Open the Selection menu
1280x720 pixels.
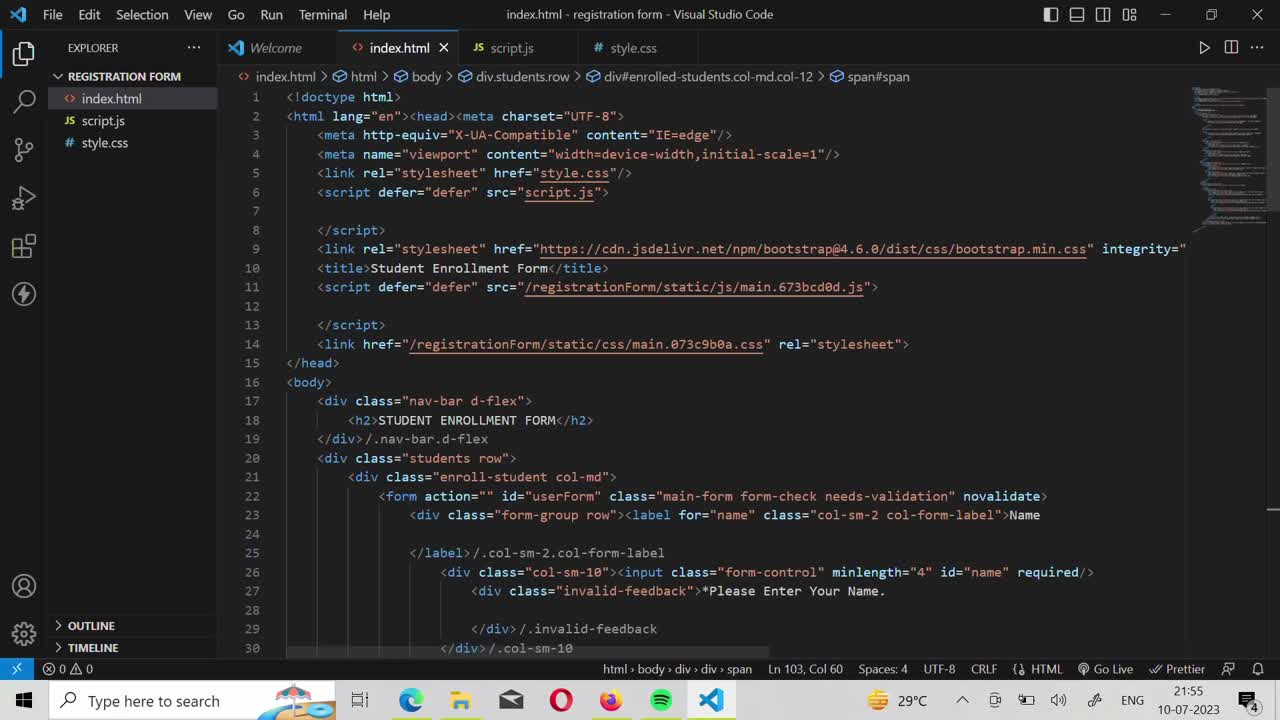(x=142, y=15)
